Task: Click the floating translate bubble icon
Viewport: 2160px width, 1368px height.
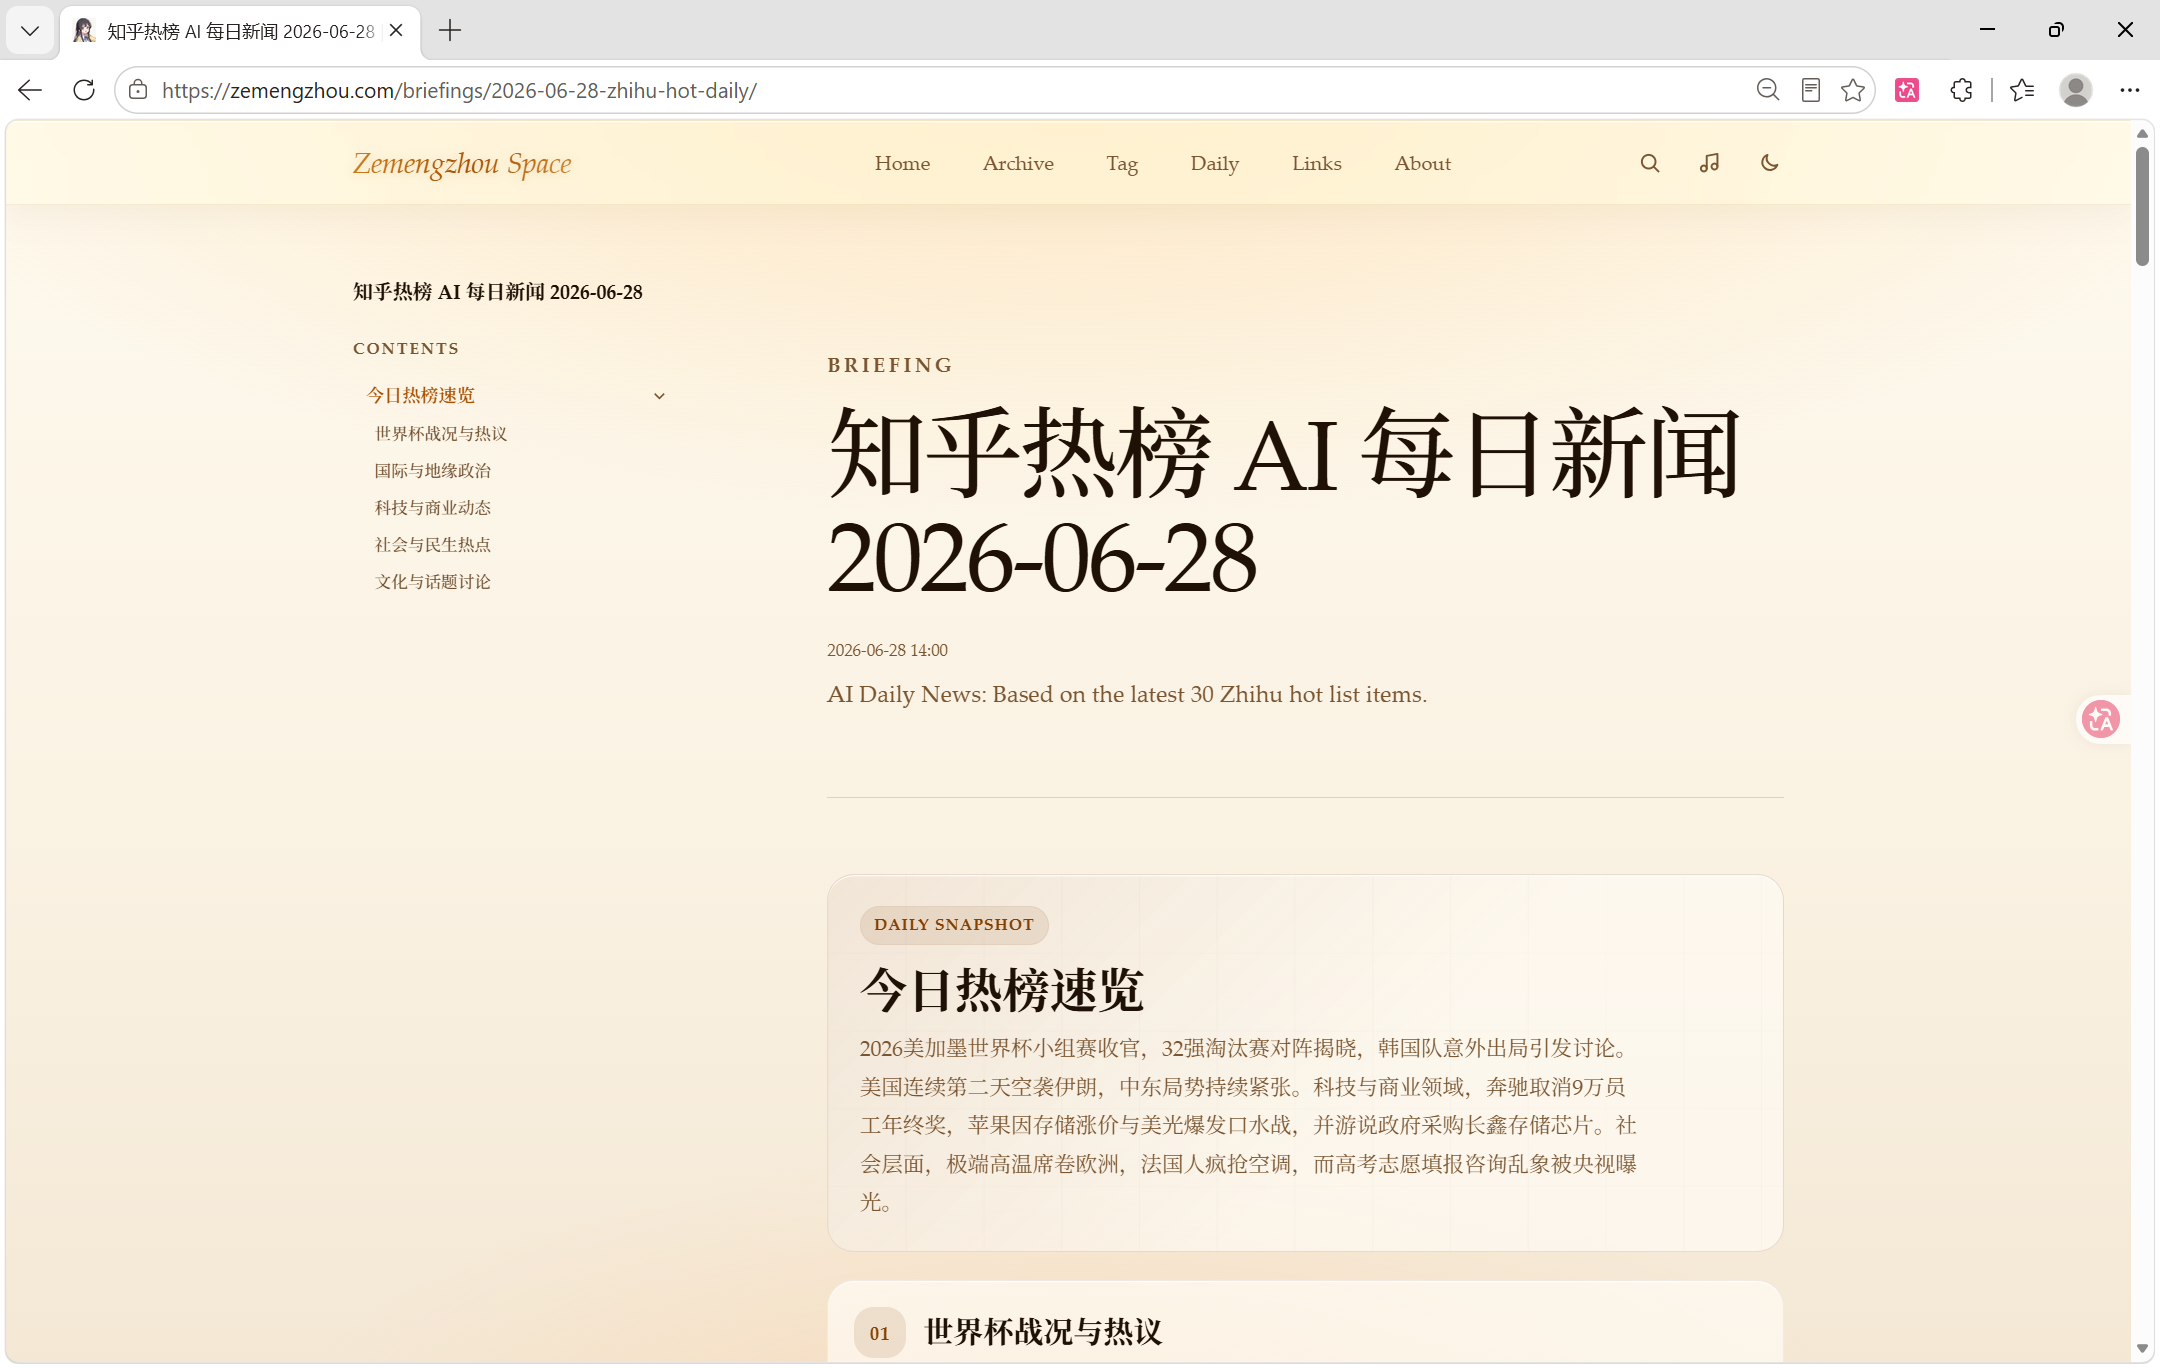Action: (x=2100, y=719)
